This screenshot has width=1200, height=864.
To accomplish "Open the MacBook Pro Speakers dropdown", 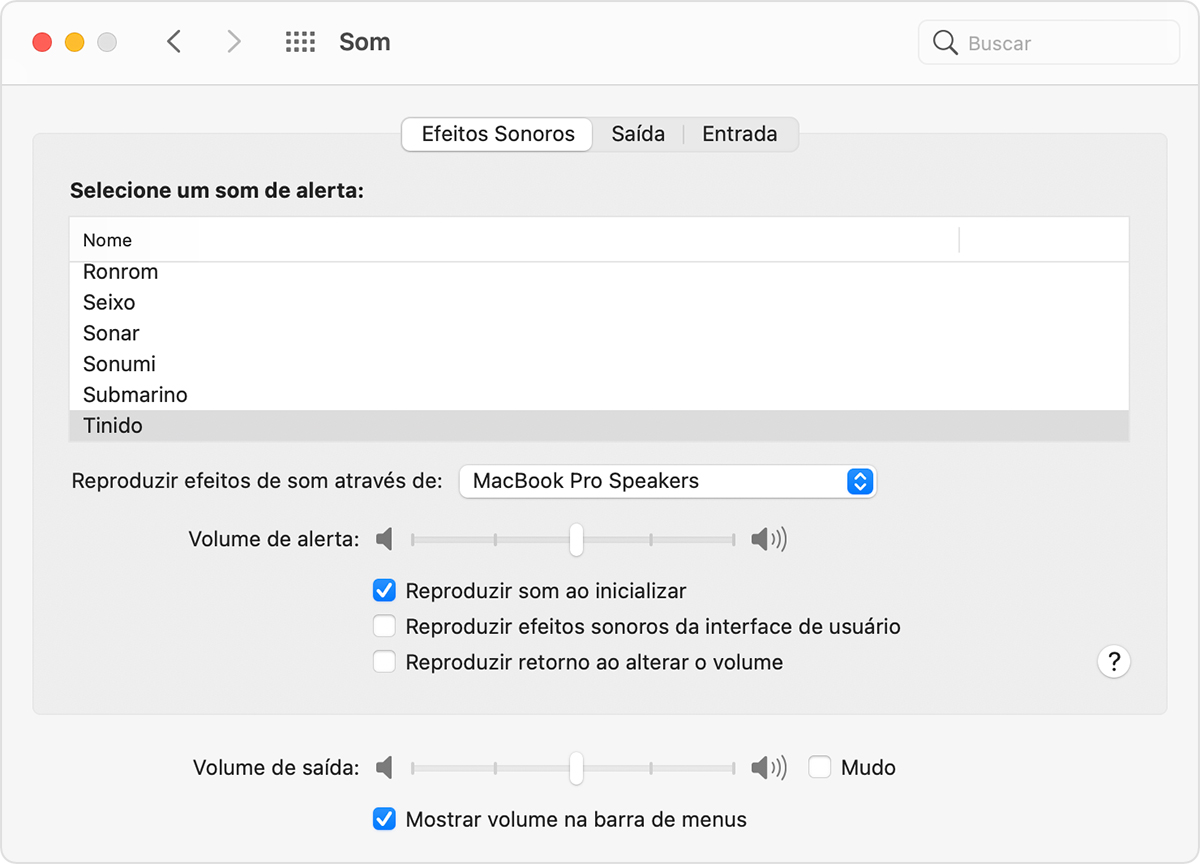I will coord(667,481).
